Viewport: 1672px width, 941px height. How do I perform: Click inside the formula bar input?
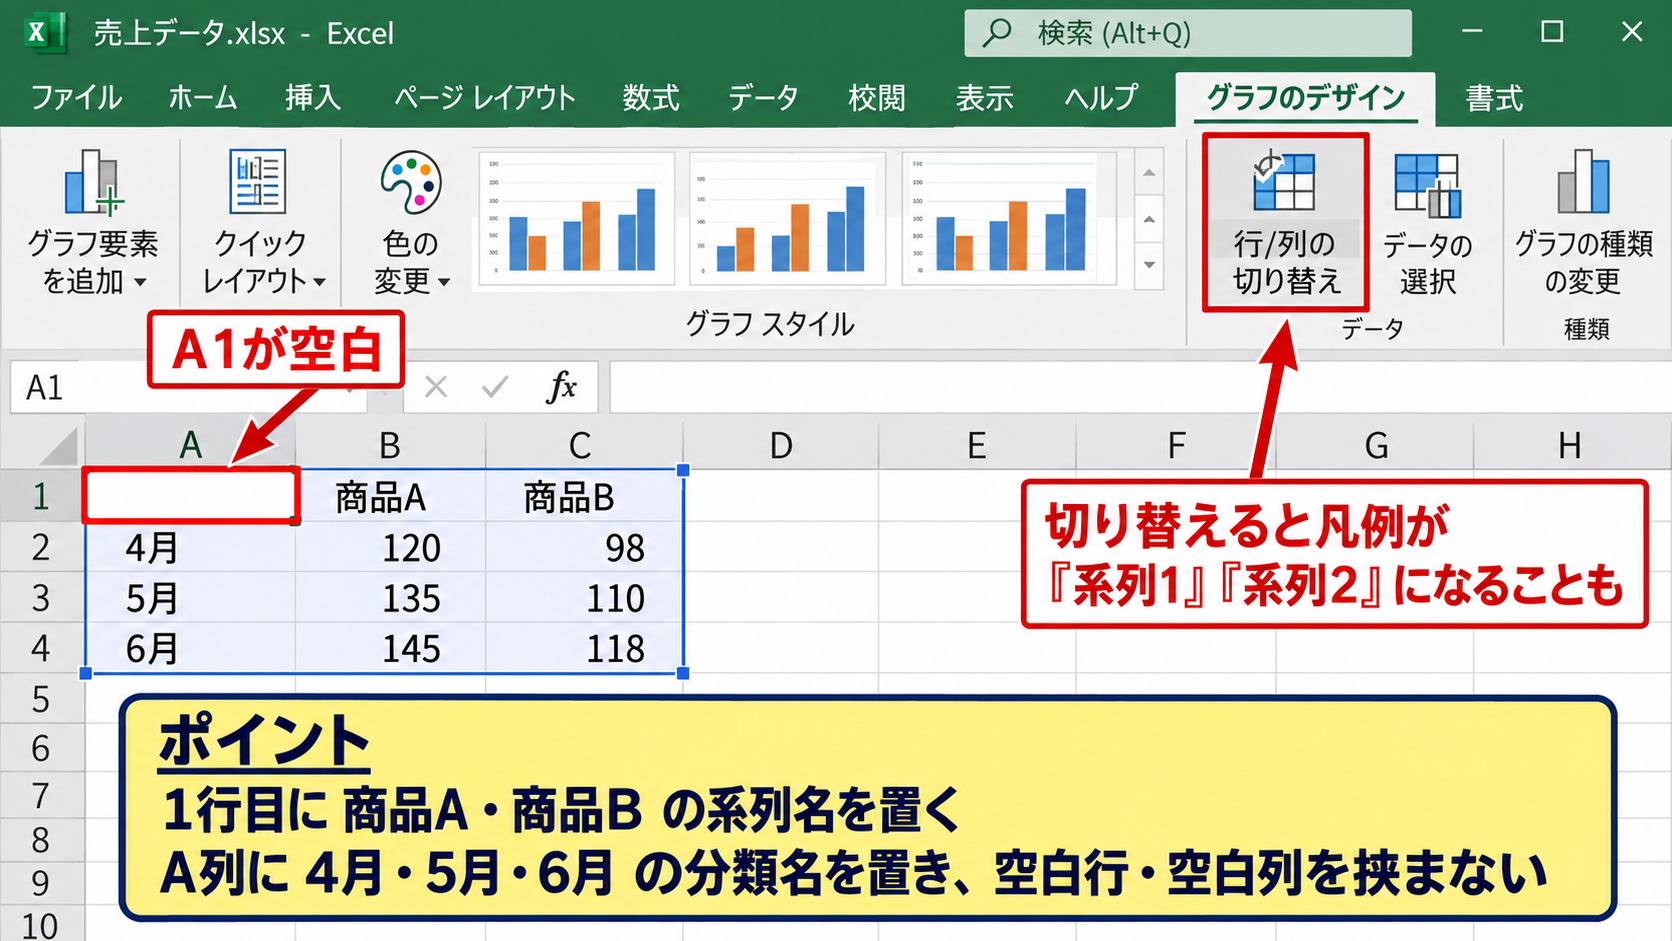click(1140, 387)
